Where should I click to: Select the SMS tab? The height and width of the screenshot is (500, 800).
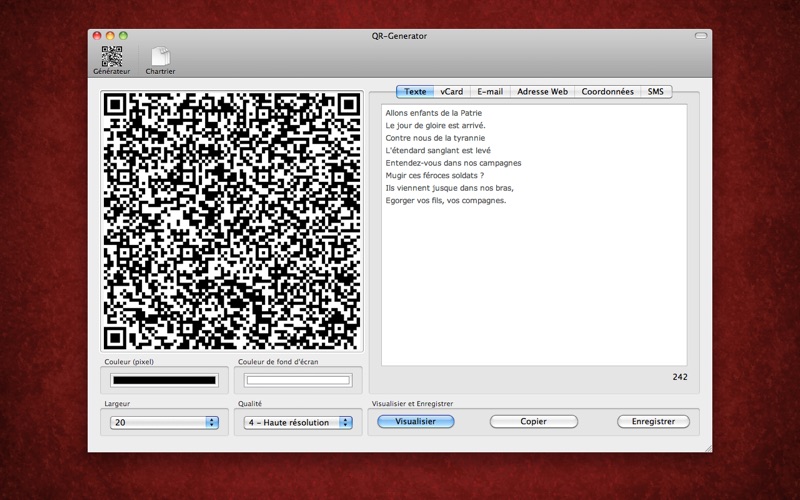[656, 92]
